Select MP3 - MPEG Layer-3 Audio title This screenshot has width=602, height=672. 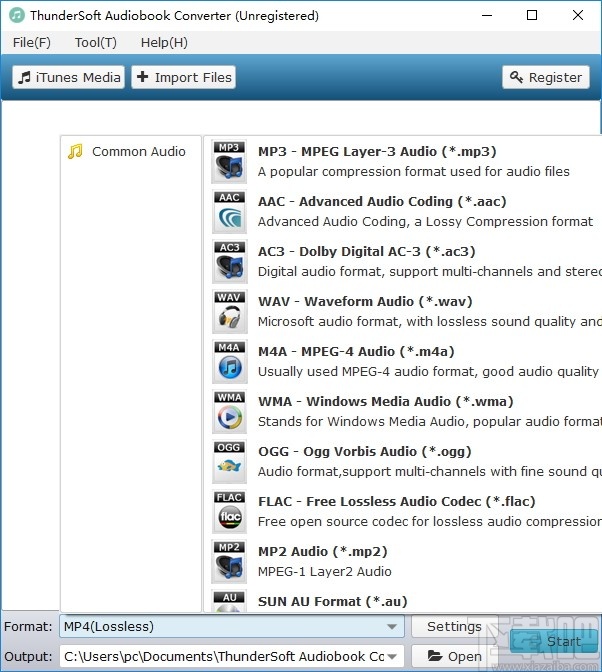click(x=377, y=151)
